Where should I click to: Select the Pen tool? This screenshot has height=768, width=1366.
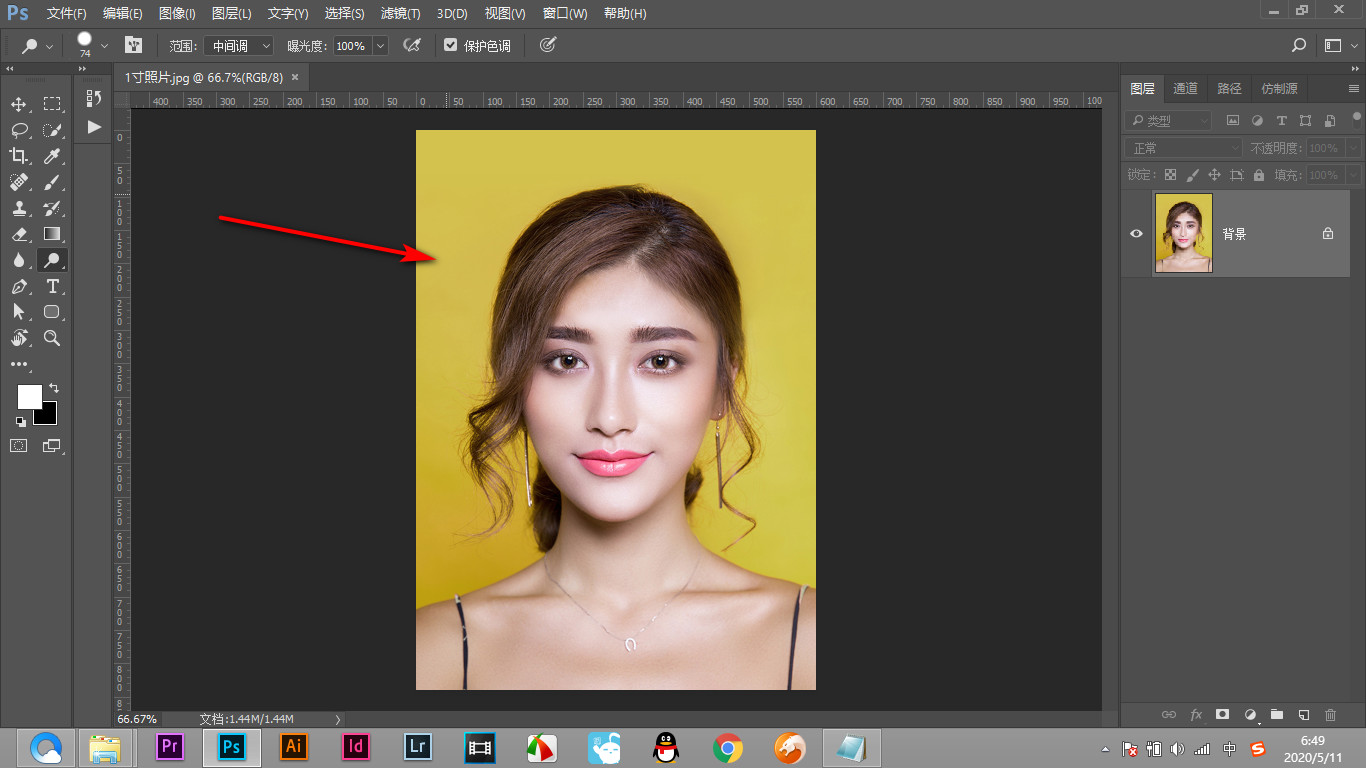click(x=19, y=287)
